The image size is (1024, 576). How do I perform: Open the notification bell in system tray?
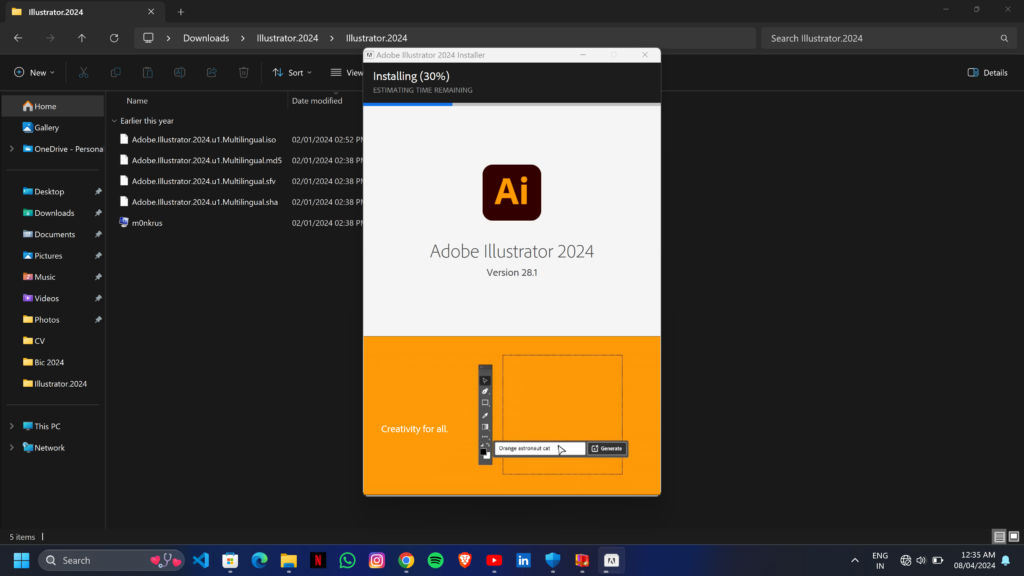tap(1006, 560)
